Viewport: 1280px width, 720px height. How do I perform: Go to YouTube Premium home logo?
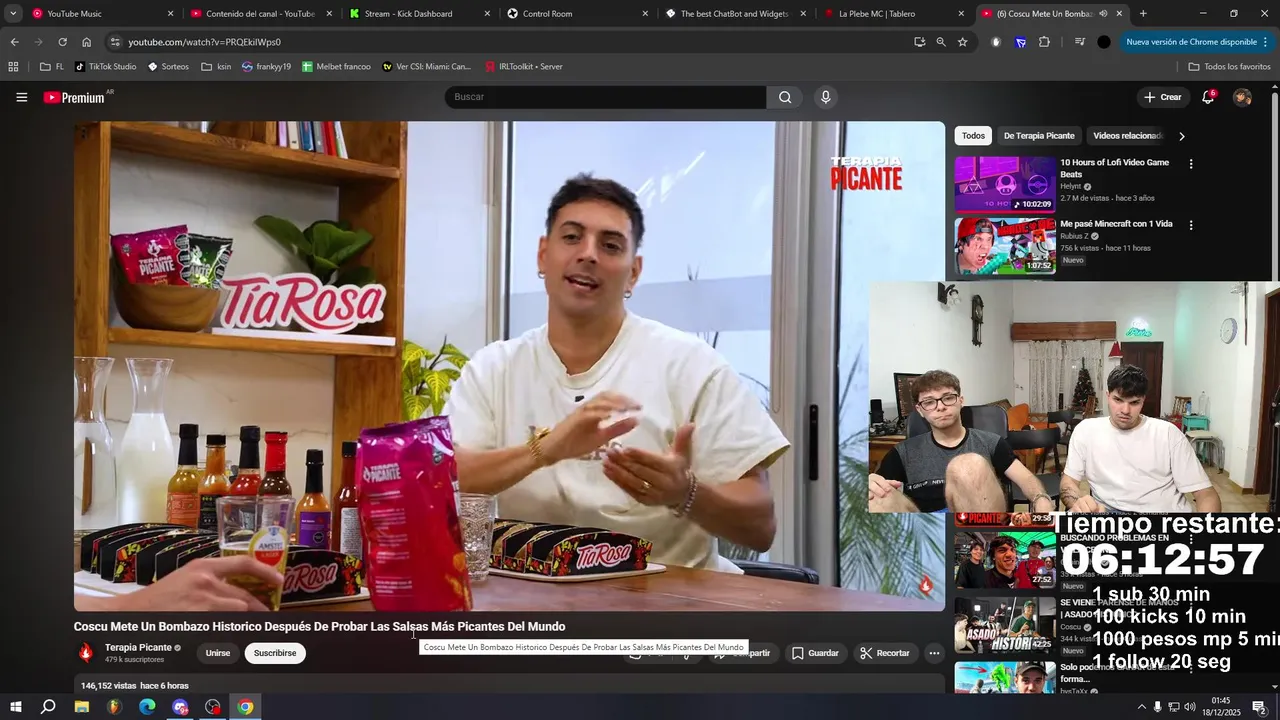(74, 97)
